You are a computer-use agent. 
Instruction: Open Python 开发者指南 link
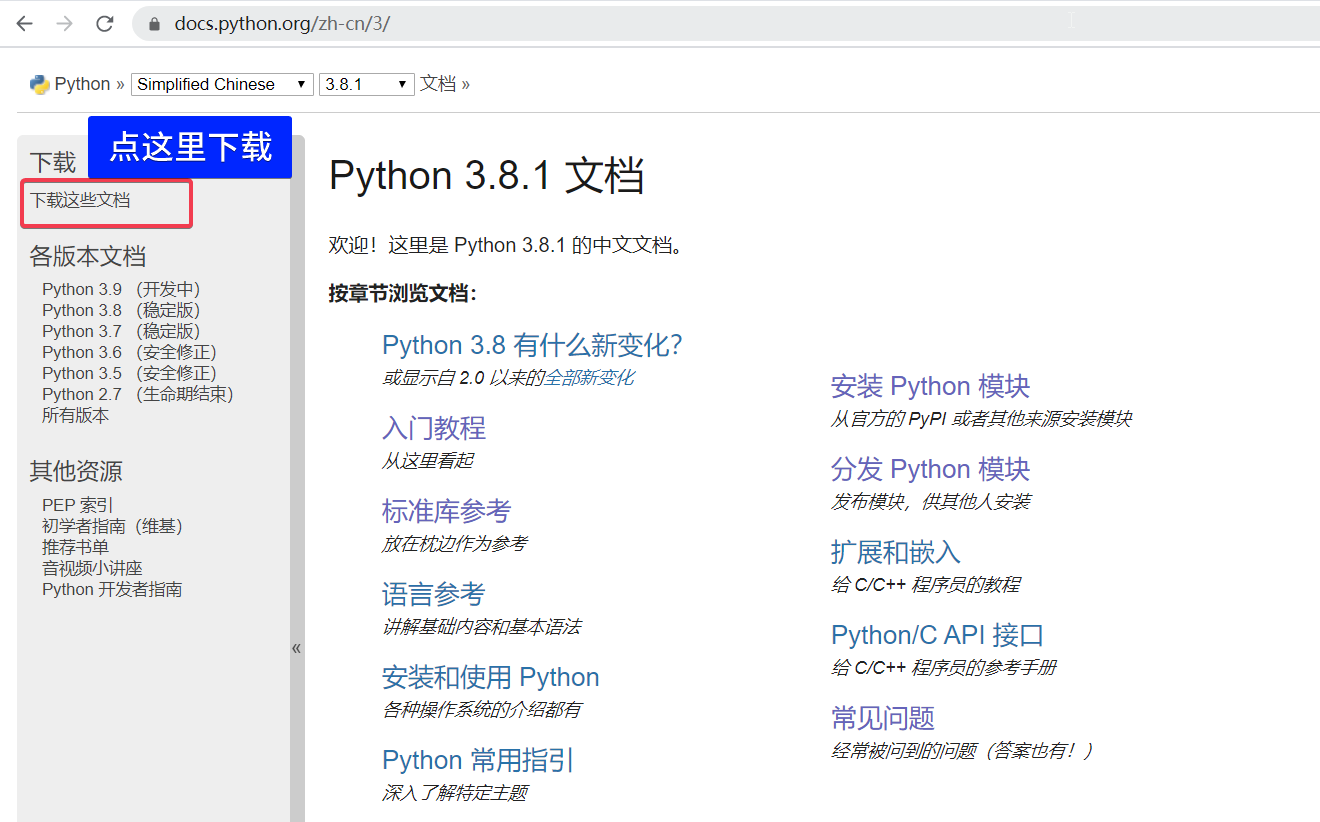[x=112, y=589]
